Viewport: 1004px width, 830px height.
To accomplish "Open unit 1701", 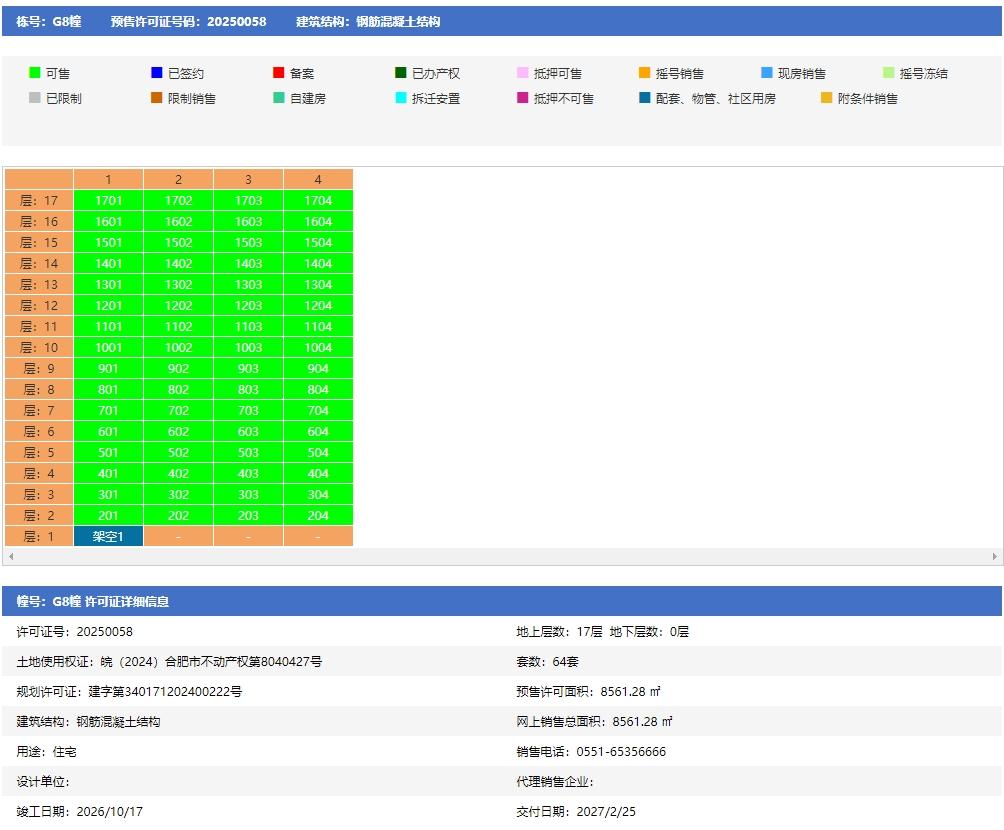I will (x=108, y=200).
